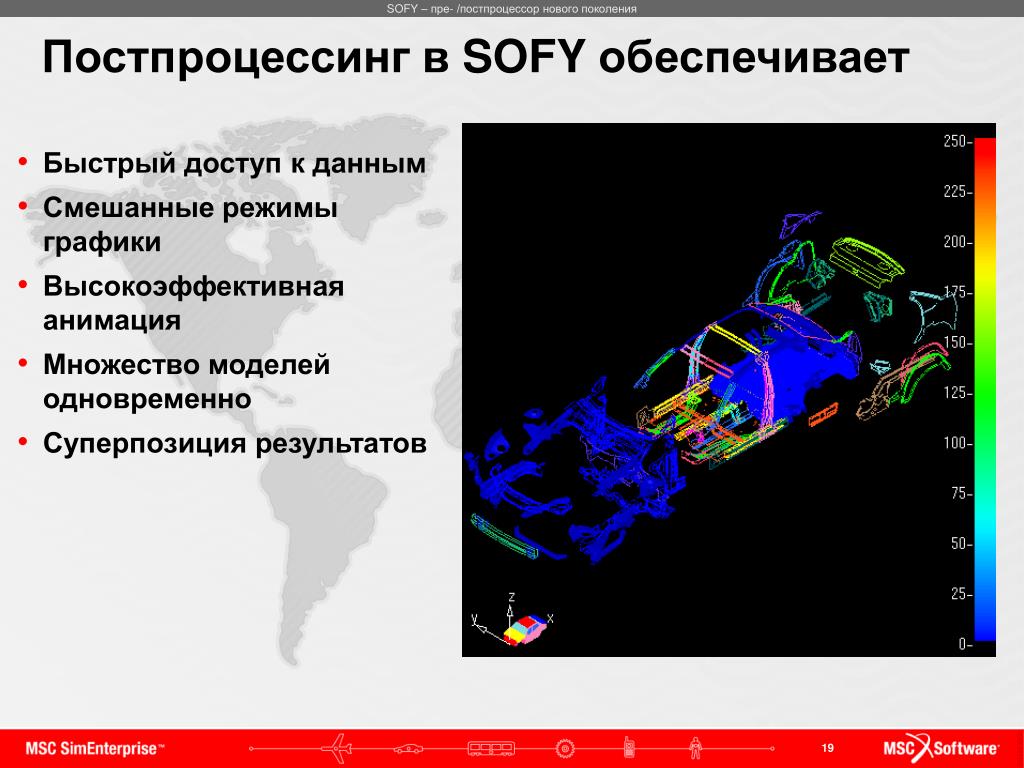Click the orange small bracket part
Image resolution: width=1024 pixels, height=768 pixels.
823,414
